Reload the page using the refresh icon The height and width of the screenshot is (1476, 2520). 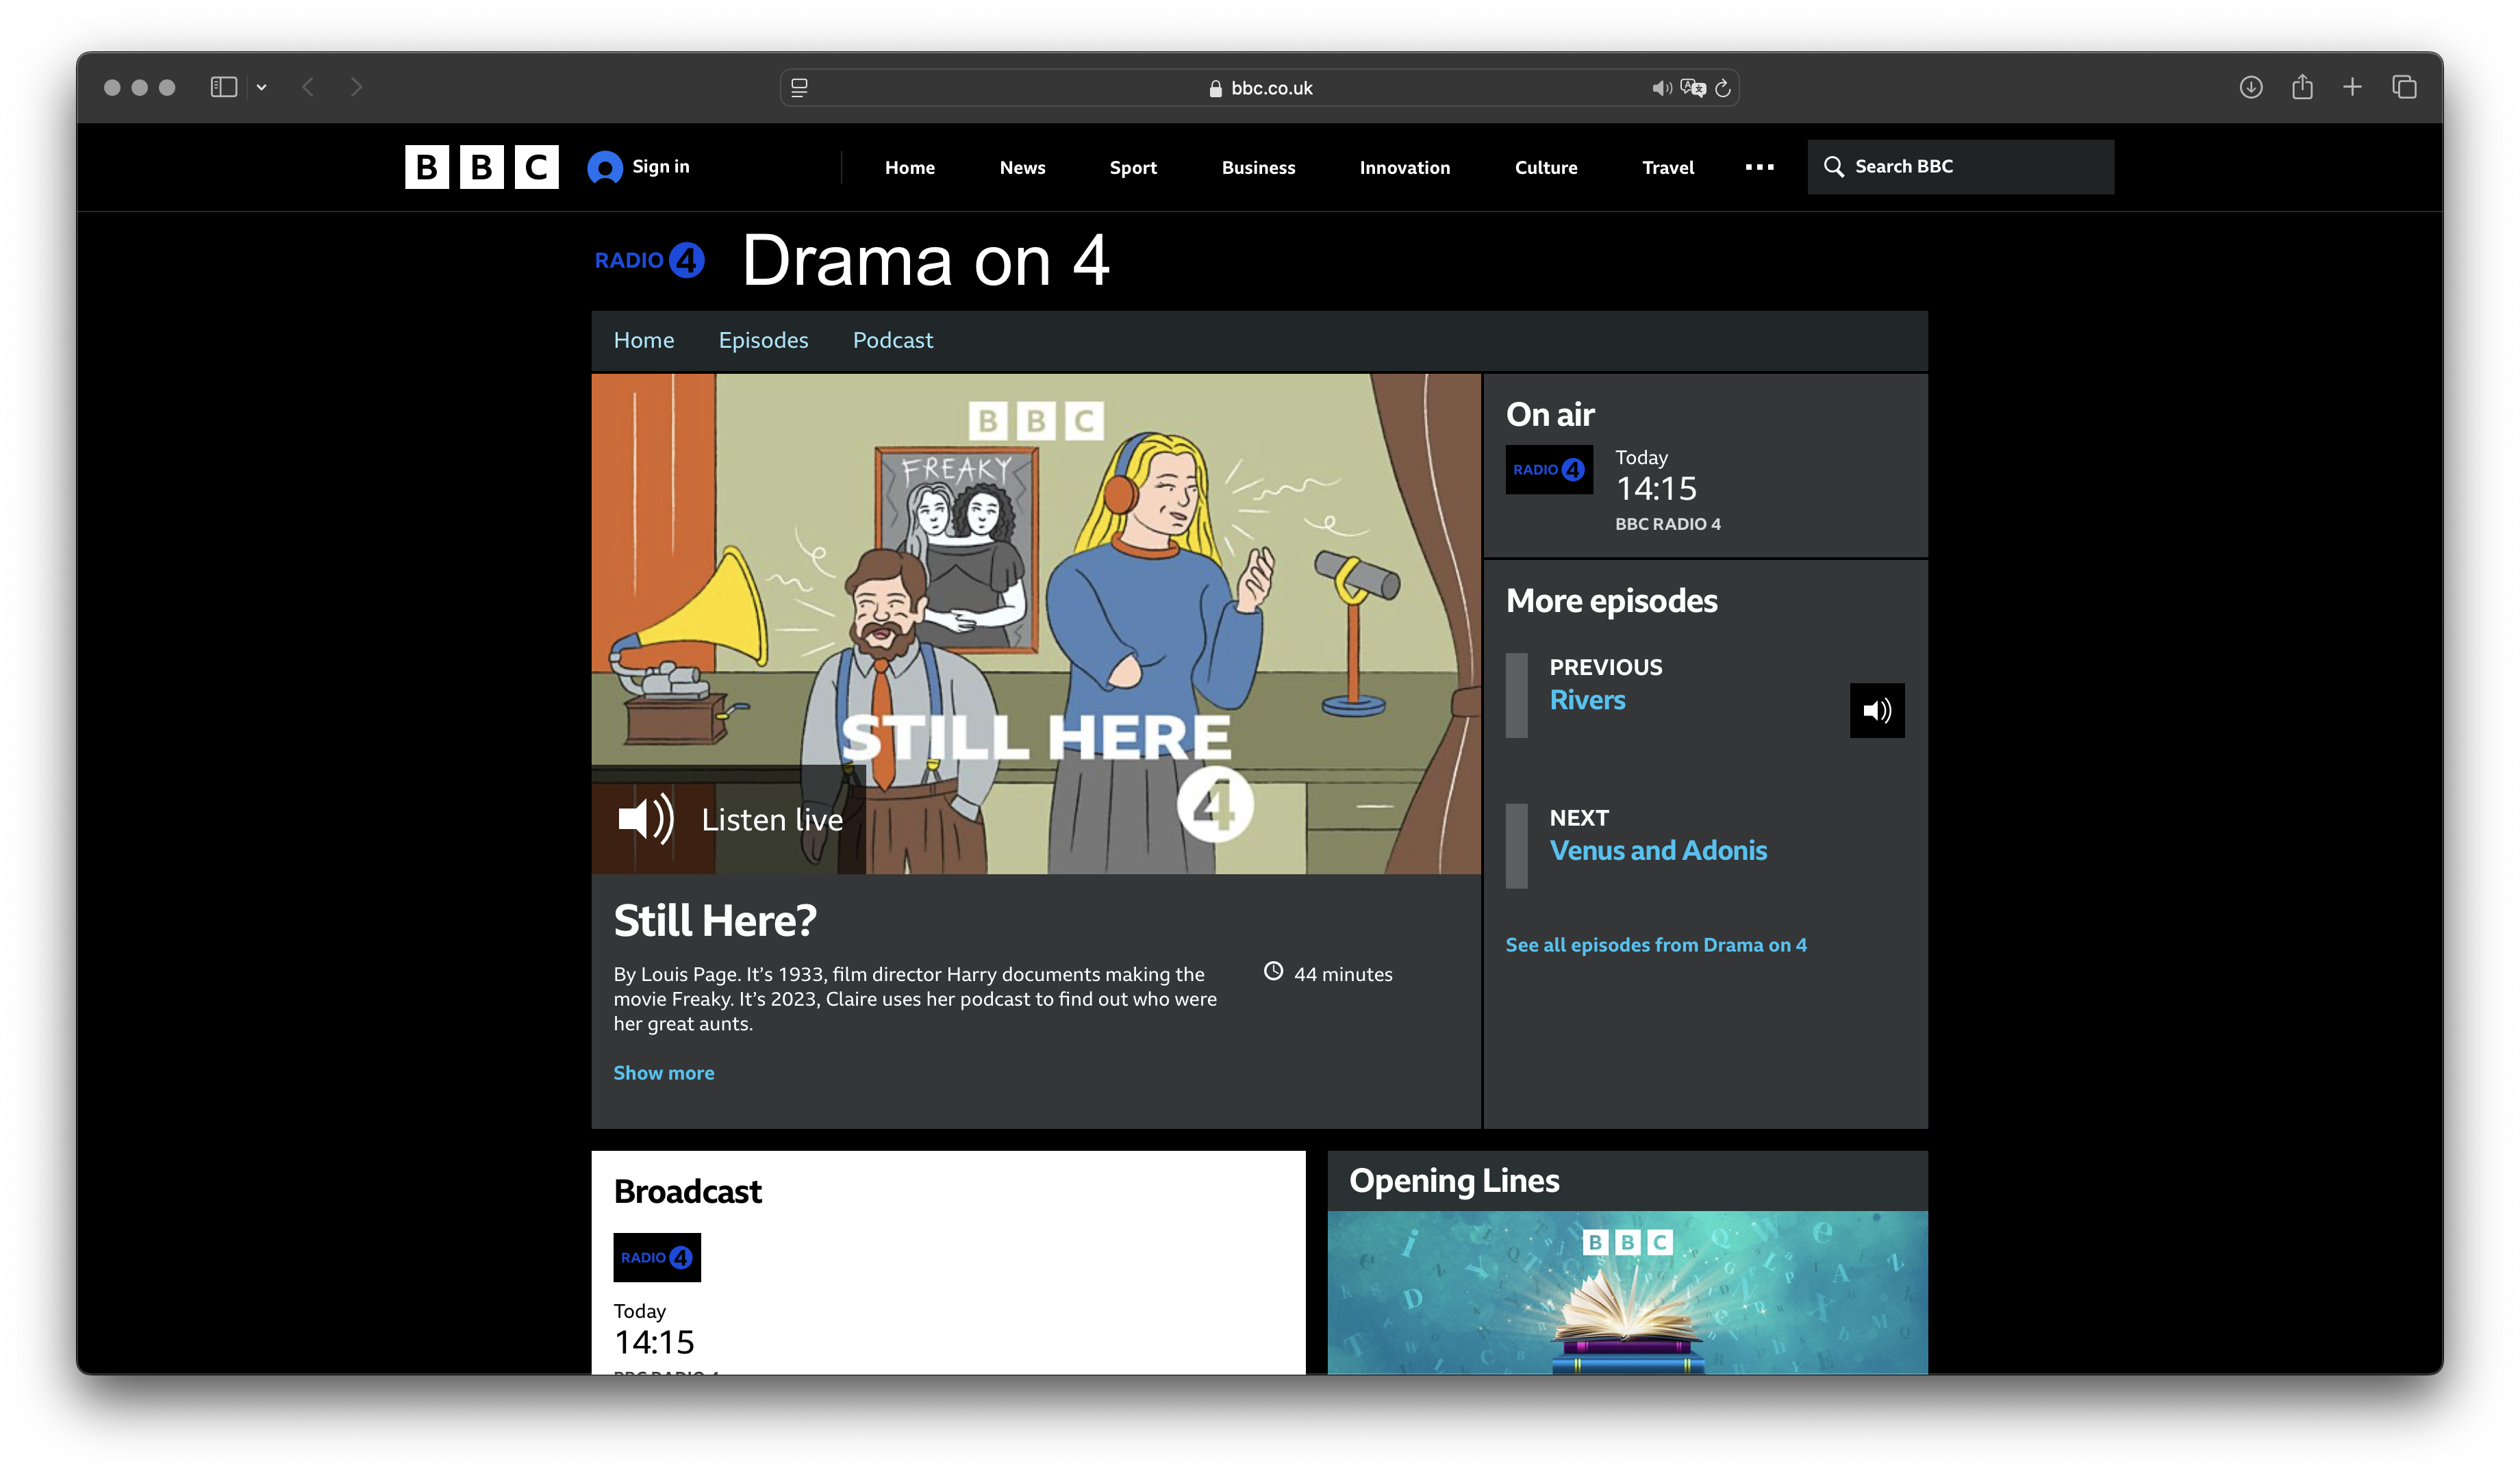[x=1723, y=88]
